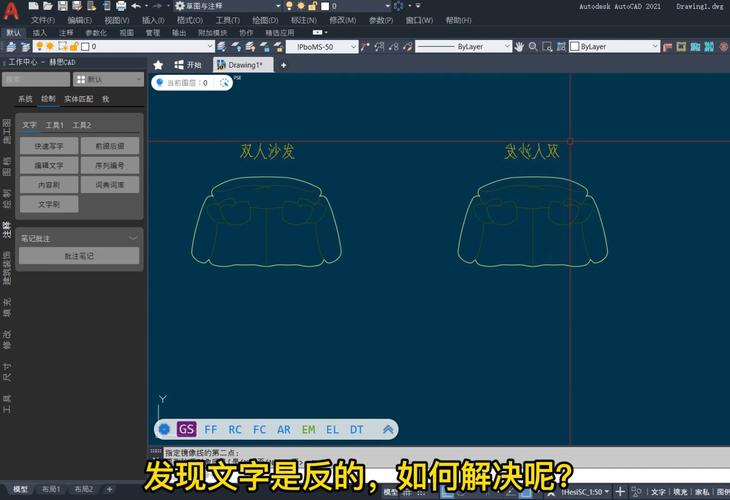Open the workspace dropdown 草图与注释

point(228,6)
